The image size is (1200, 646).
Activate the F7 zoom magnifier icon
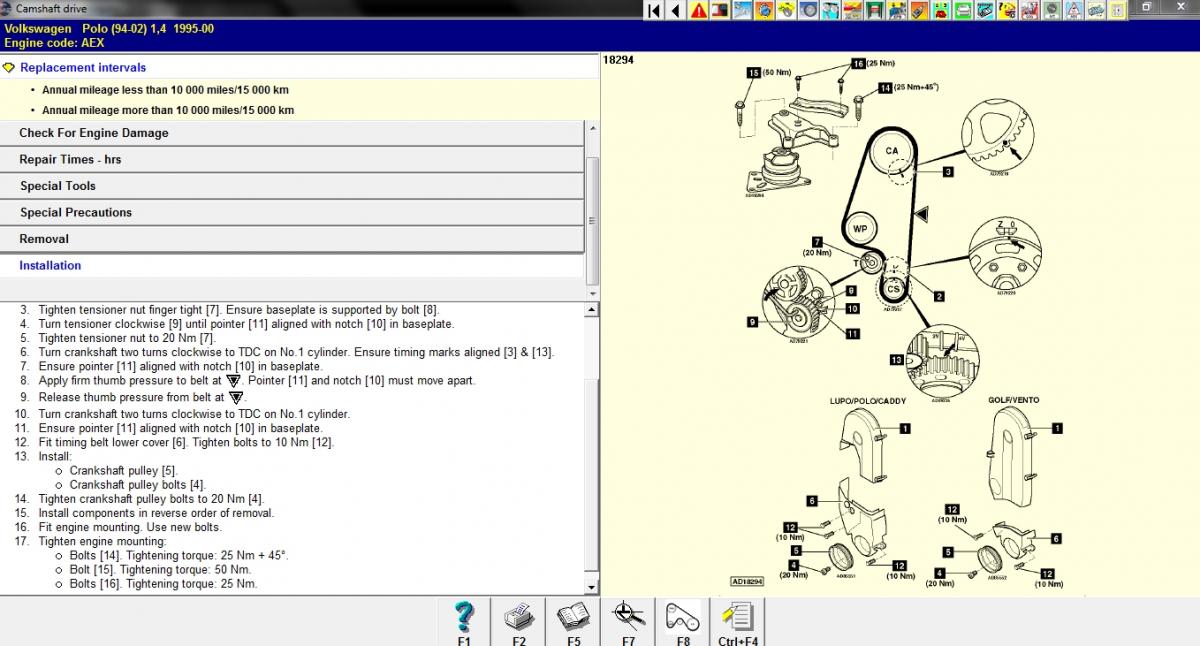click(x=628, y=616)
